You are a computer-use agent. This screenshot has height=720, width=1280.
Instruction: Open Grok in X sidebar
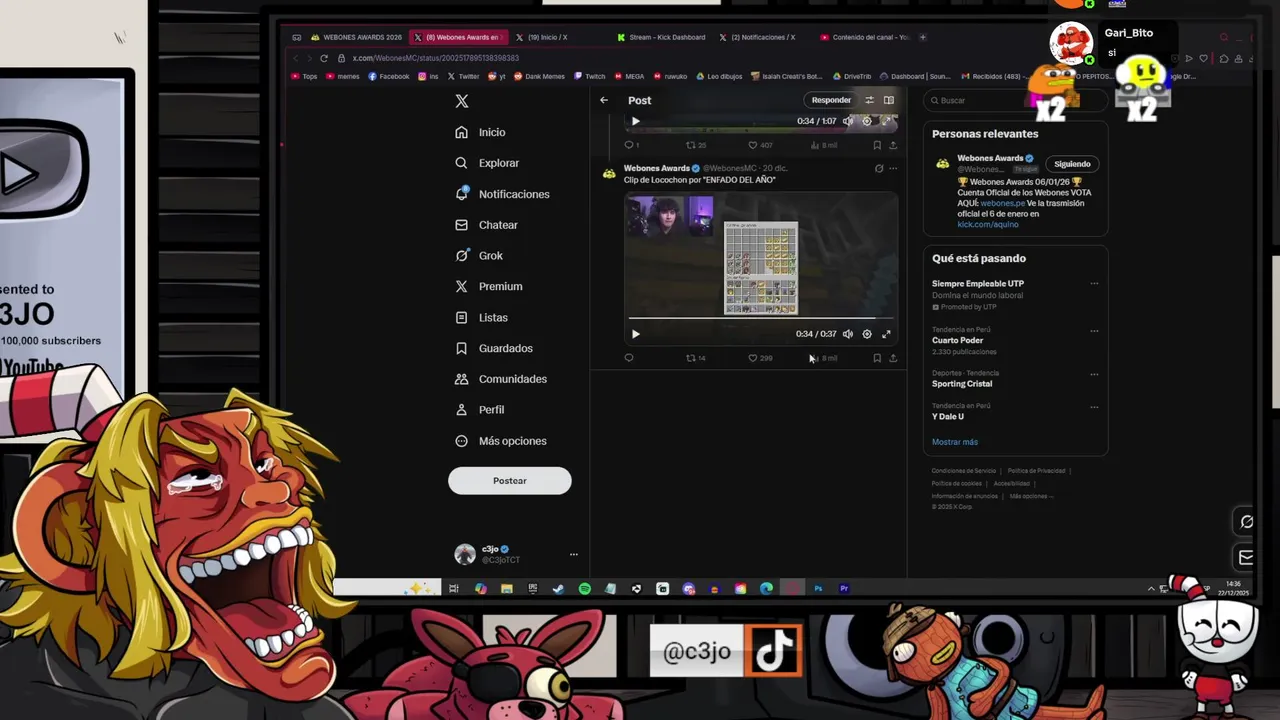point(479,255)
